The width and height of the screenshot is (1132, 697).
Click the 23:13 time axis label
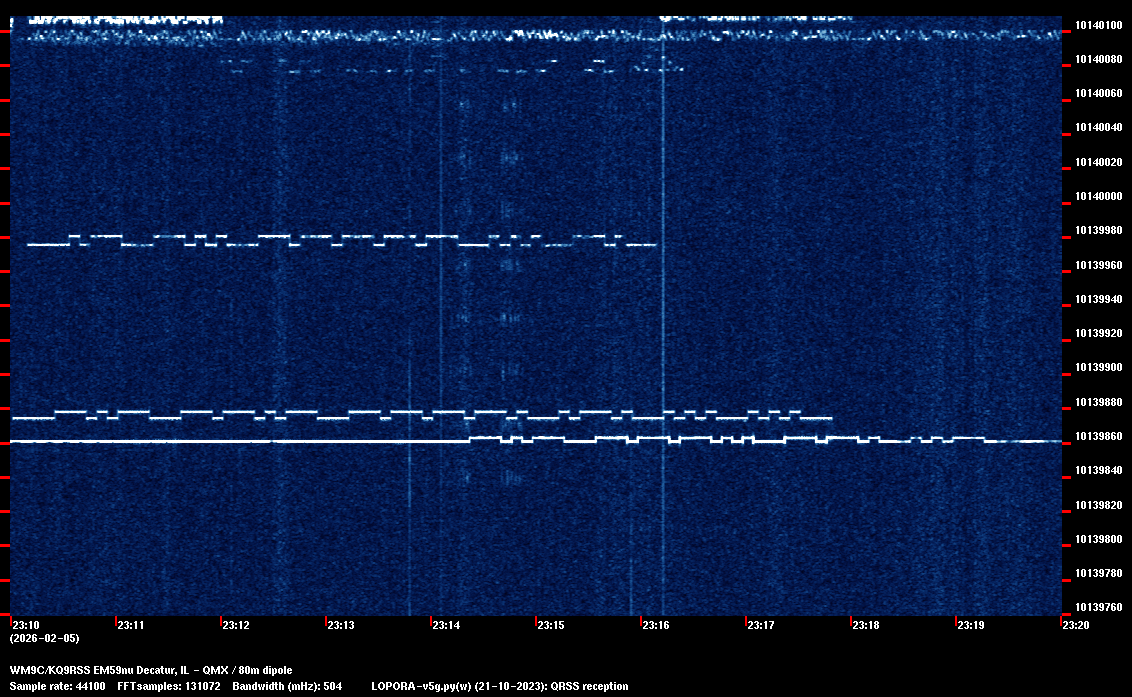click(340, 626)
